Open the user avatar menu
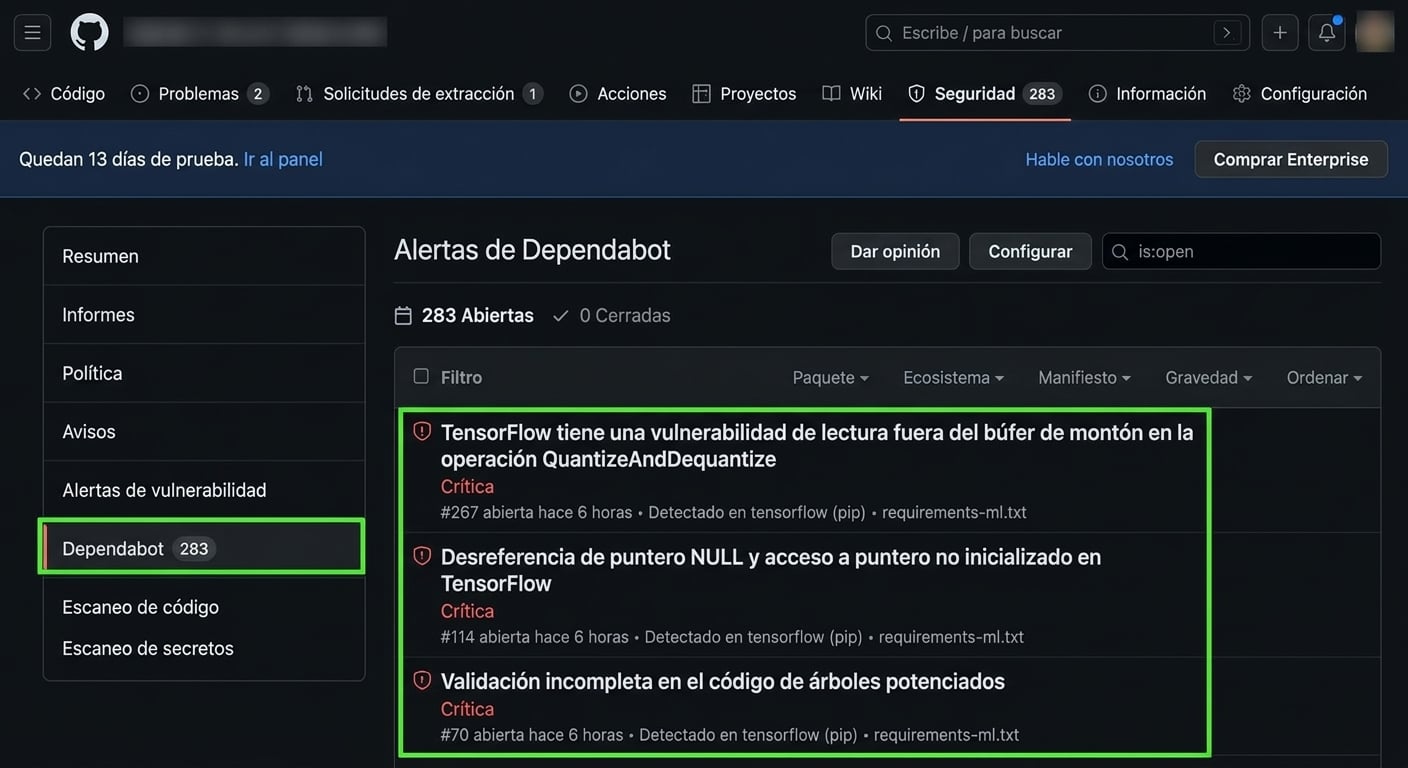This screenshot has width=1408, height=768. 1375,32
